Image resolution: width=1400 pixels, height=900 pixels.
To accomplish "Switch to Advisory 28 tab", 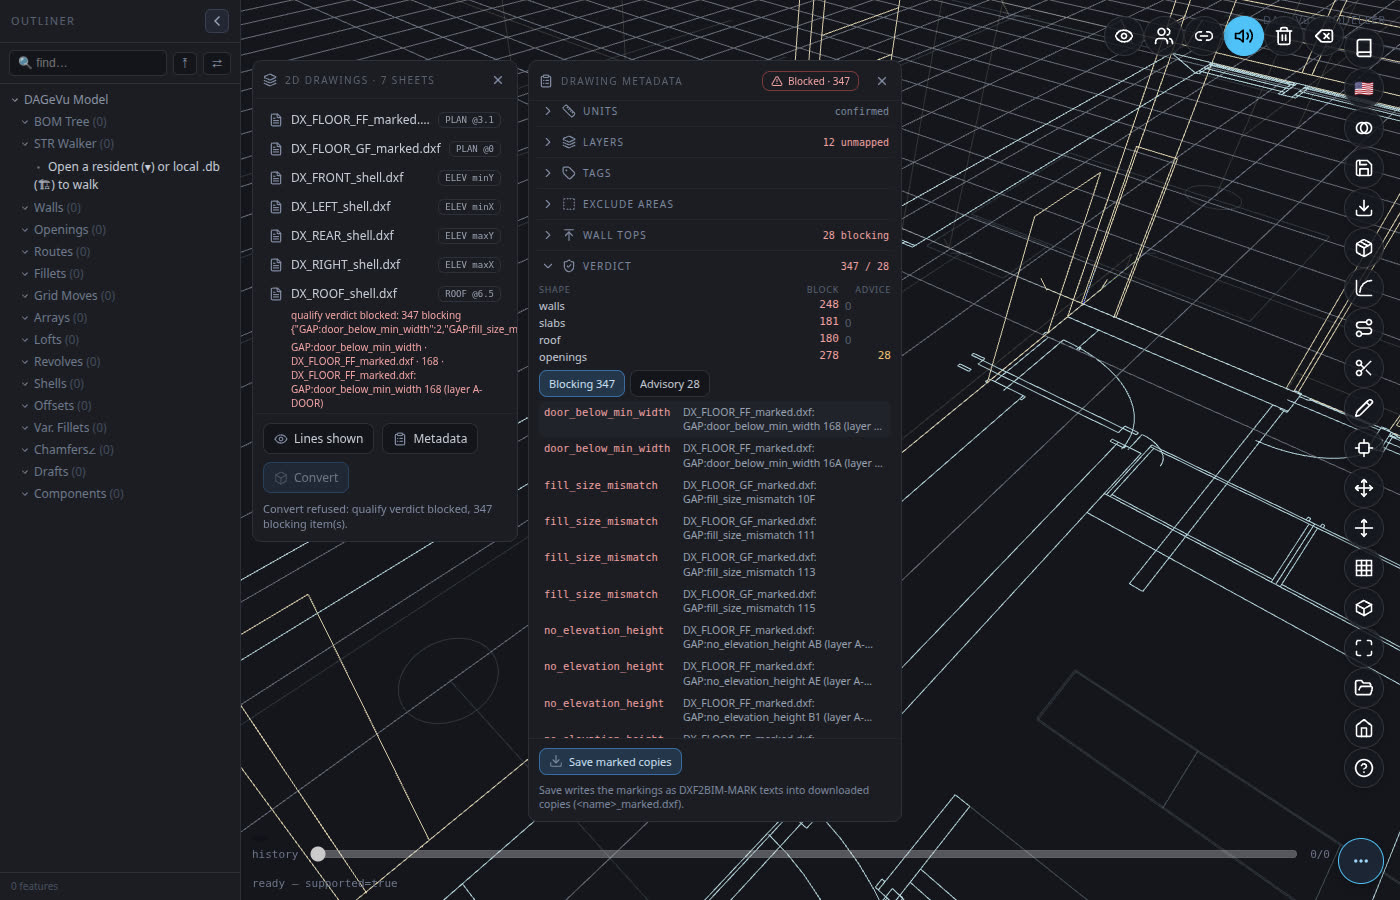I will click(x=669, y=384).
